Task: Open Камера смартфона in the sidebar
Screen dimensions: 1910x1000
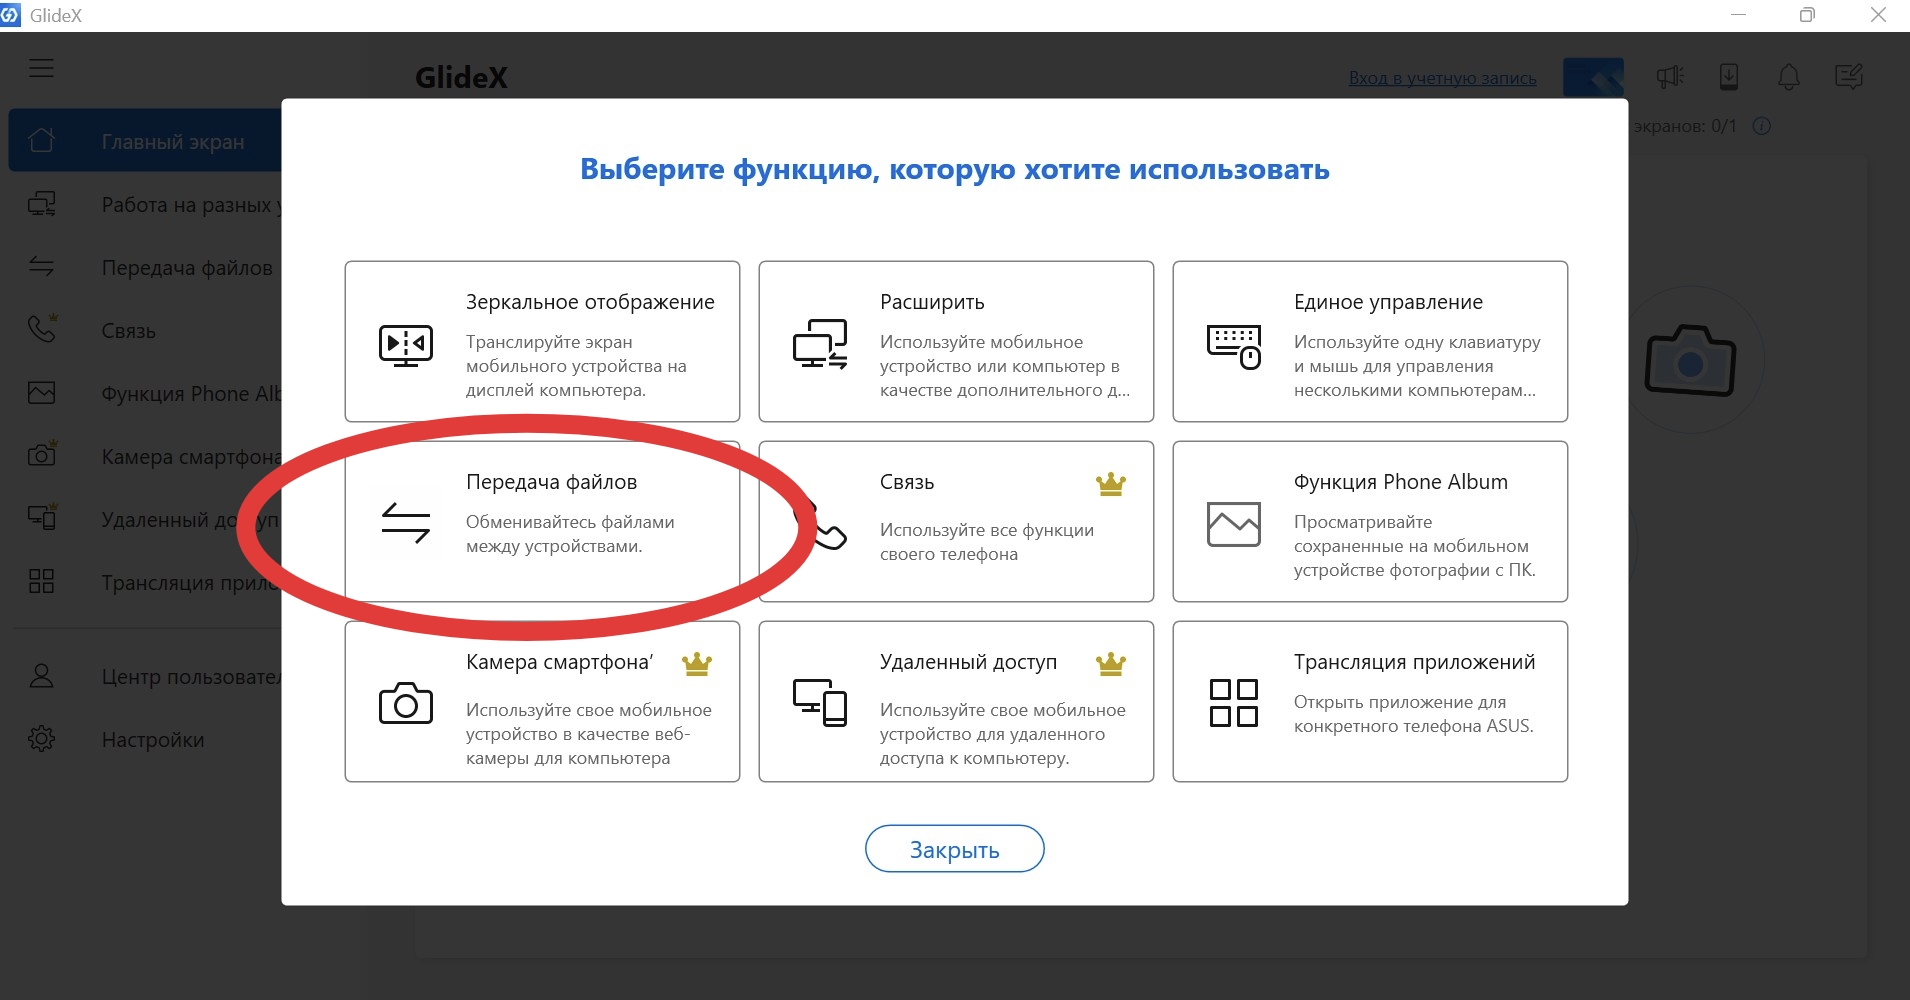Action: (x=145, y=456)
